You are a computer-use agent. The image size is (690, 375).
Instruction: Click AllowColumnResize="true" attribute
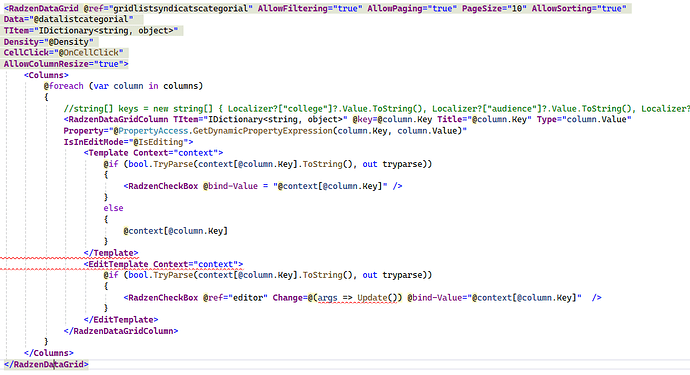66,64
